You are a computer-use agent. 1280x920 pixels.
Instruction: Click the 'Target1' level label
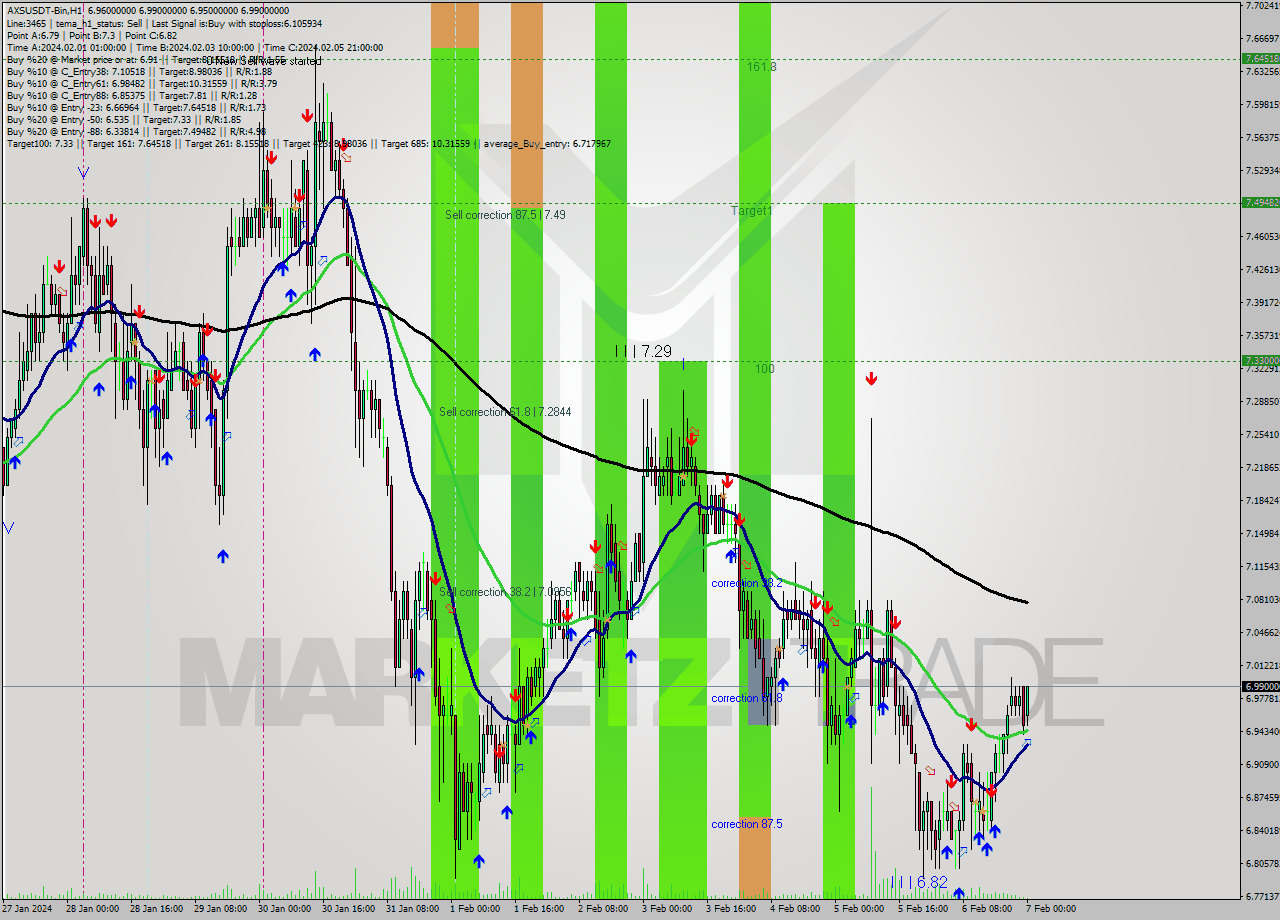pos(751,211)
